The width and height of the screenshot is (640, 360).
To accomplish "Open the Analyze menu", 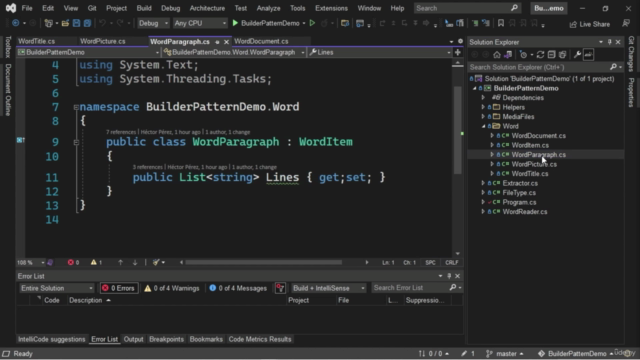I will click(x=268, y=8).
